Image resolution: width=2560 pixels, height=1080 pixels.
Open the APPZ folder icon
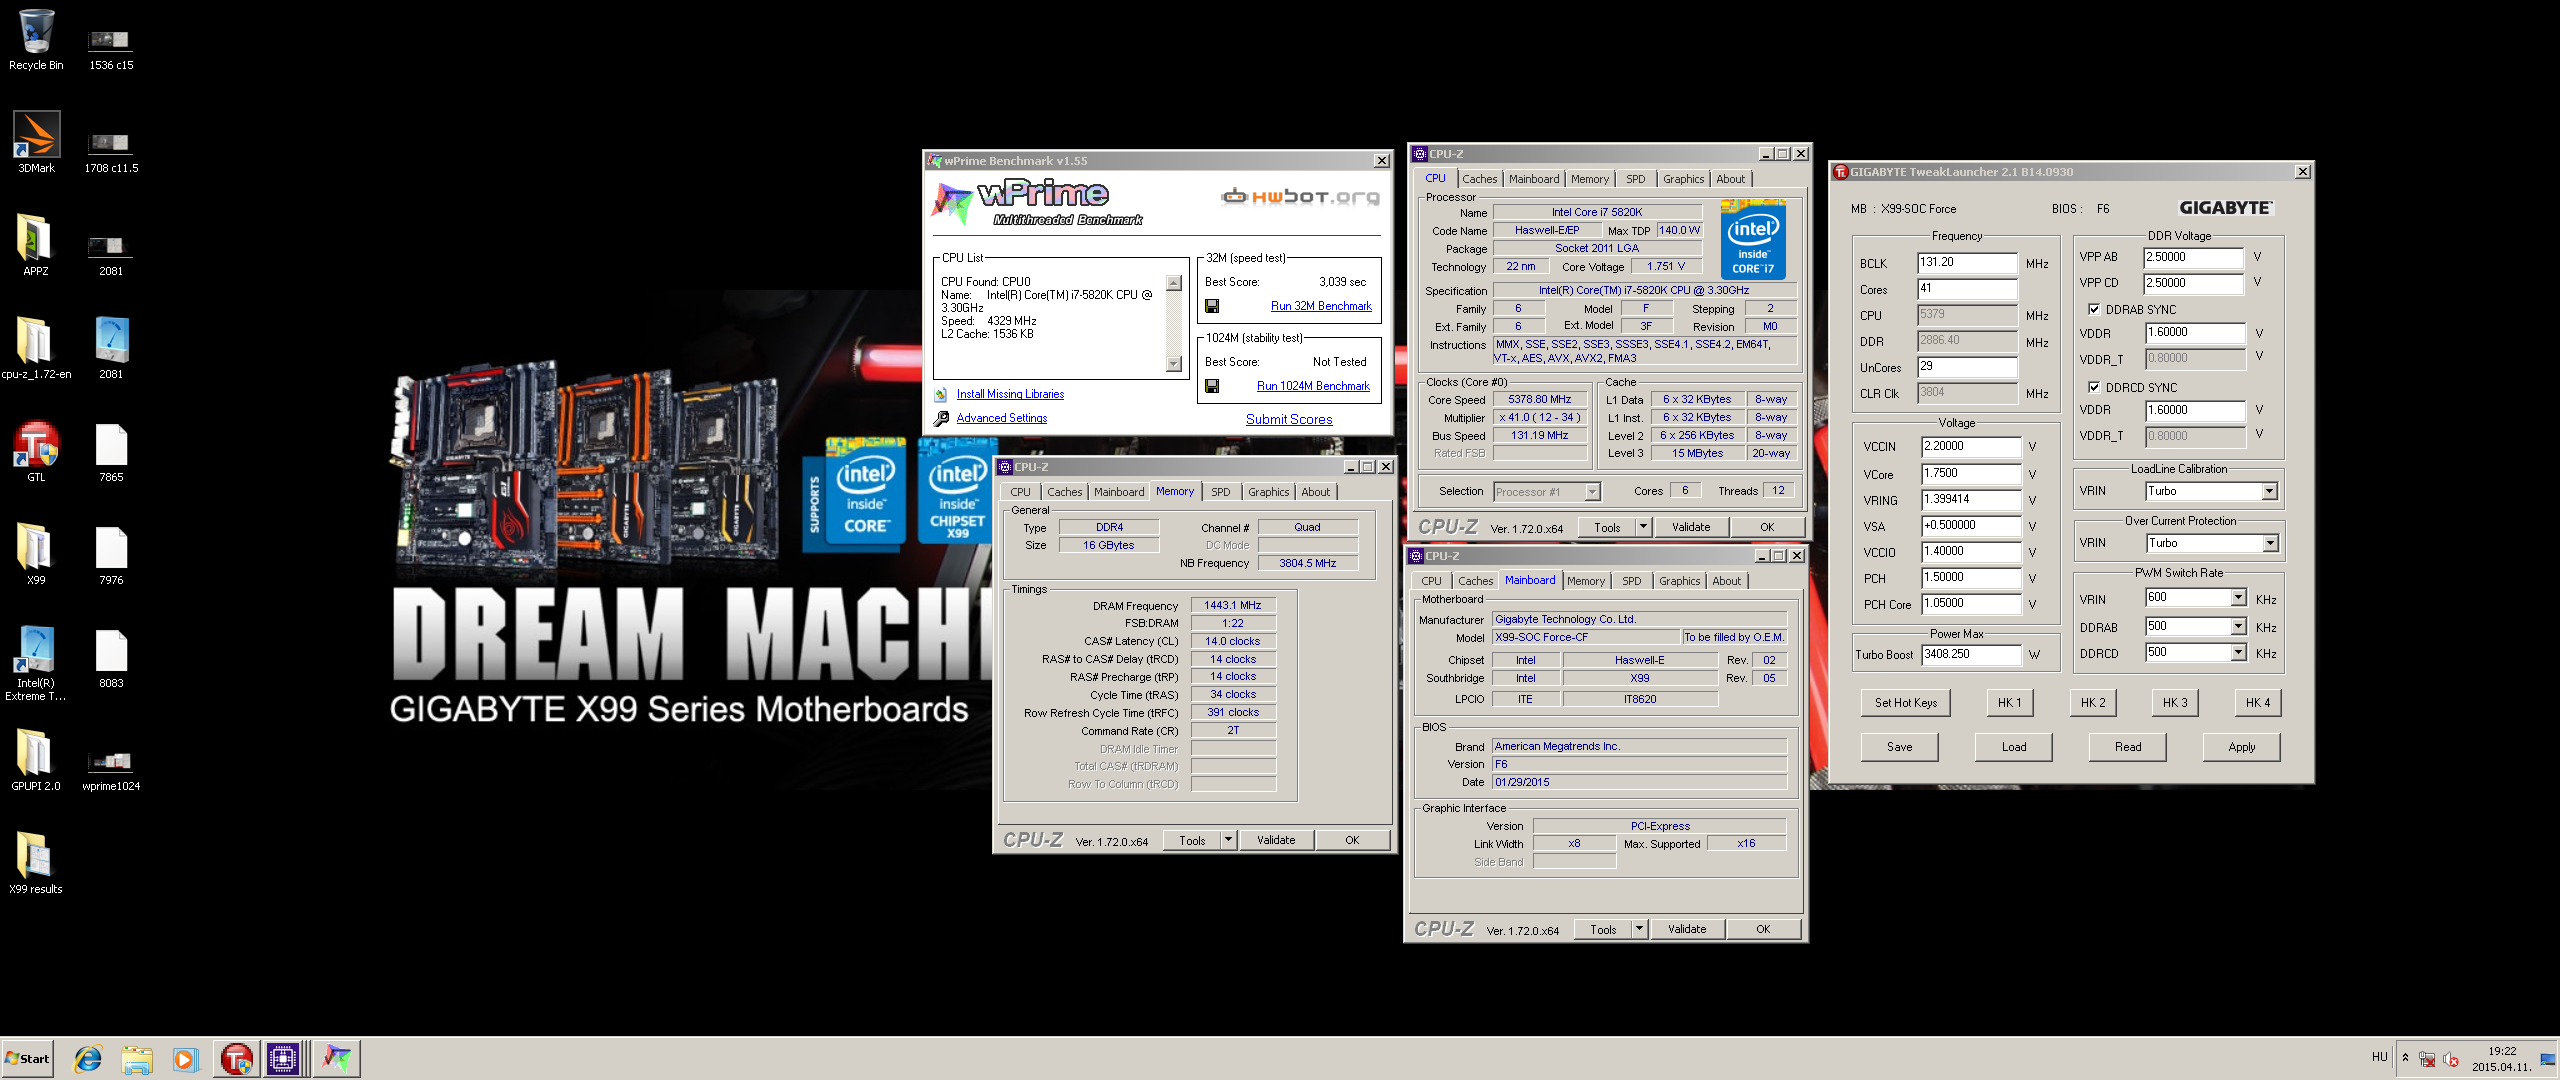click(x=36, y=245)
